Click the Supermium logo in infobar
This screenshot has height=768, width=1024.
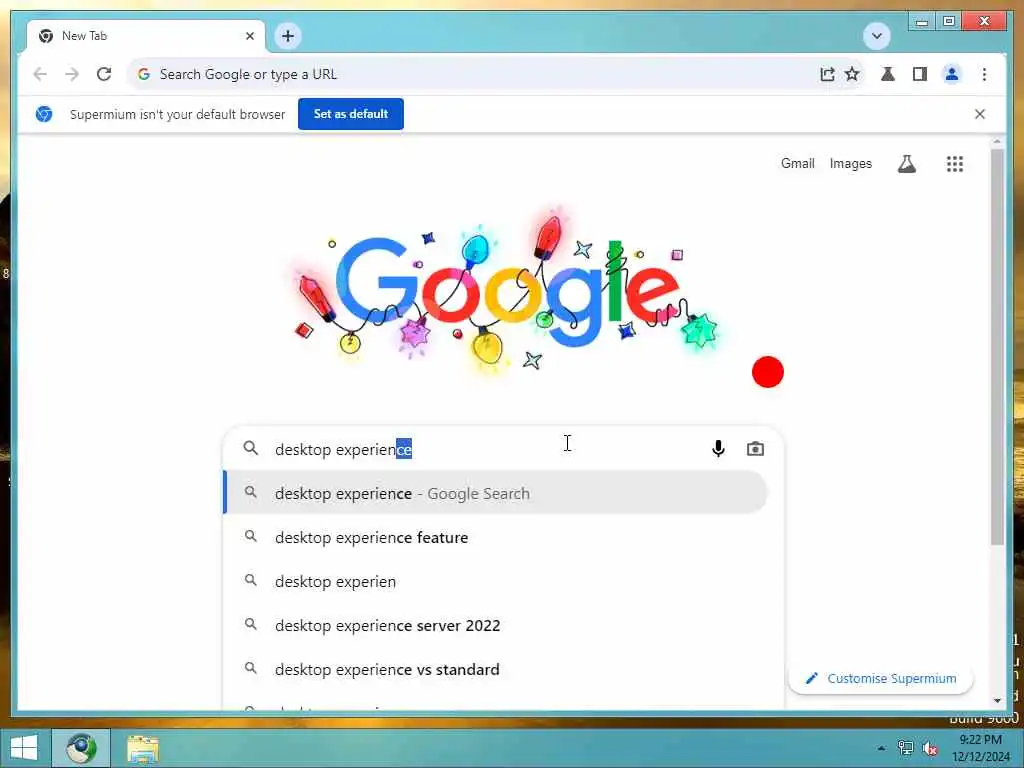tap(44, 114)
